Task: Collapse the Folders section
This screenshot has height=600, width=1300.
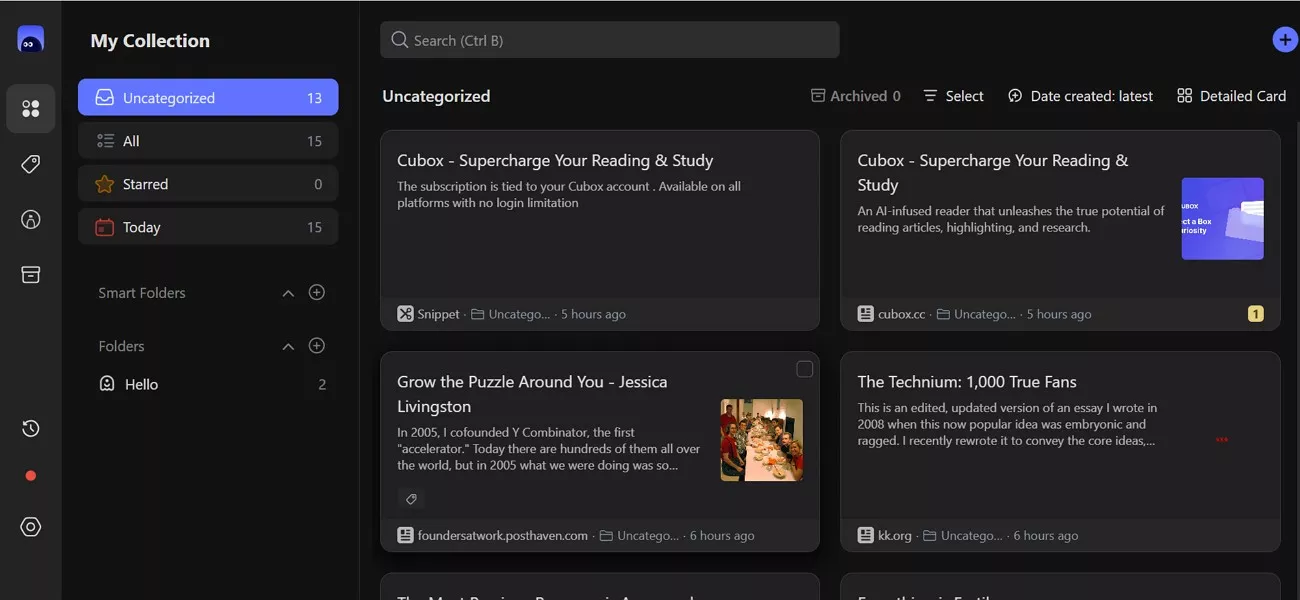Action: pos(288,347)
